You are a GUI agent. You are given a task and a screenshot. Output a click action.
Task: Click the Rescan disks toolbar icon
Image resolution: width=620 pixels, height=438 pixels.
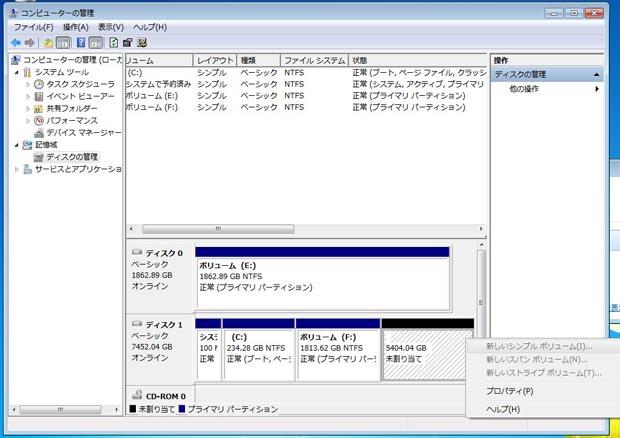click(x=127, y=43)
